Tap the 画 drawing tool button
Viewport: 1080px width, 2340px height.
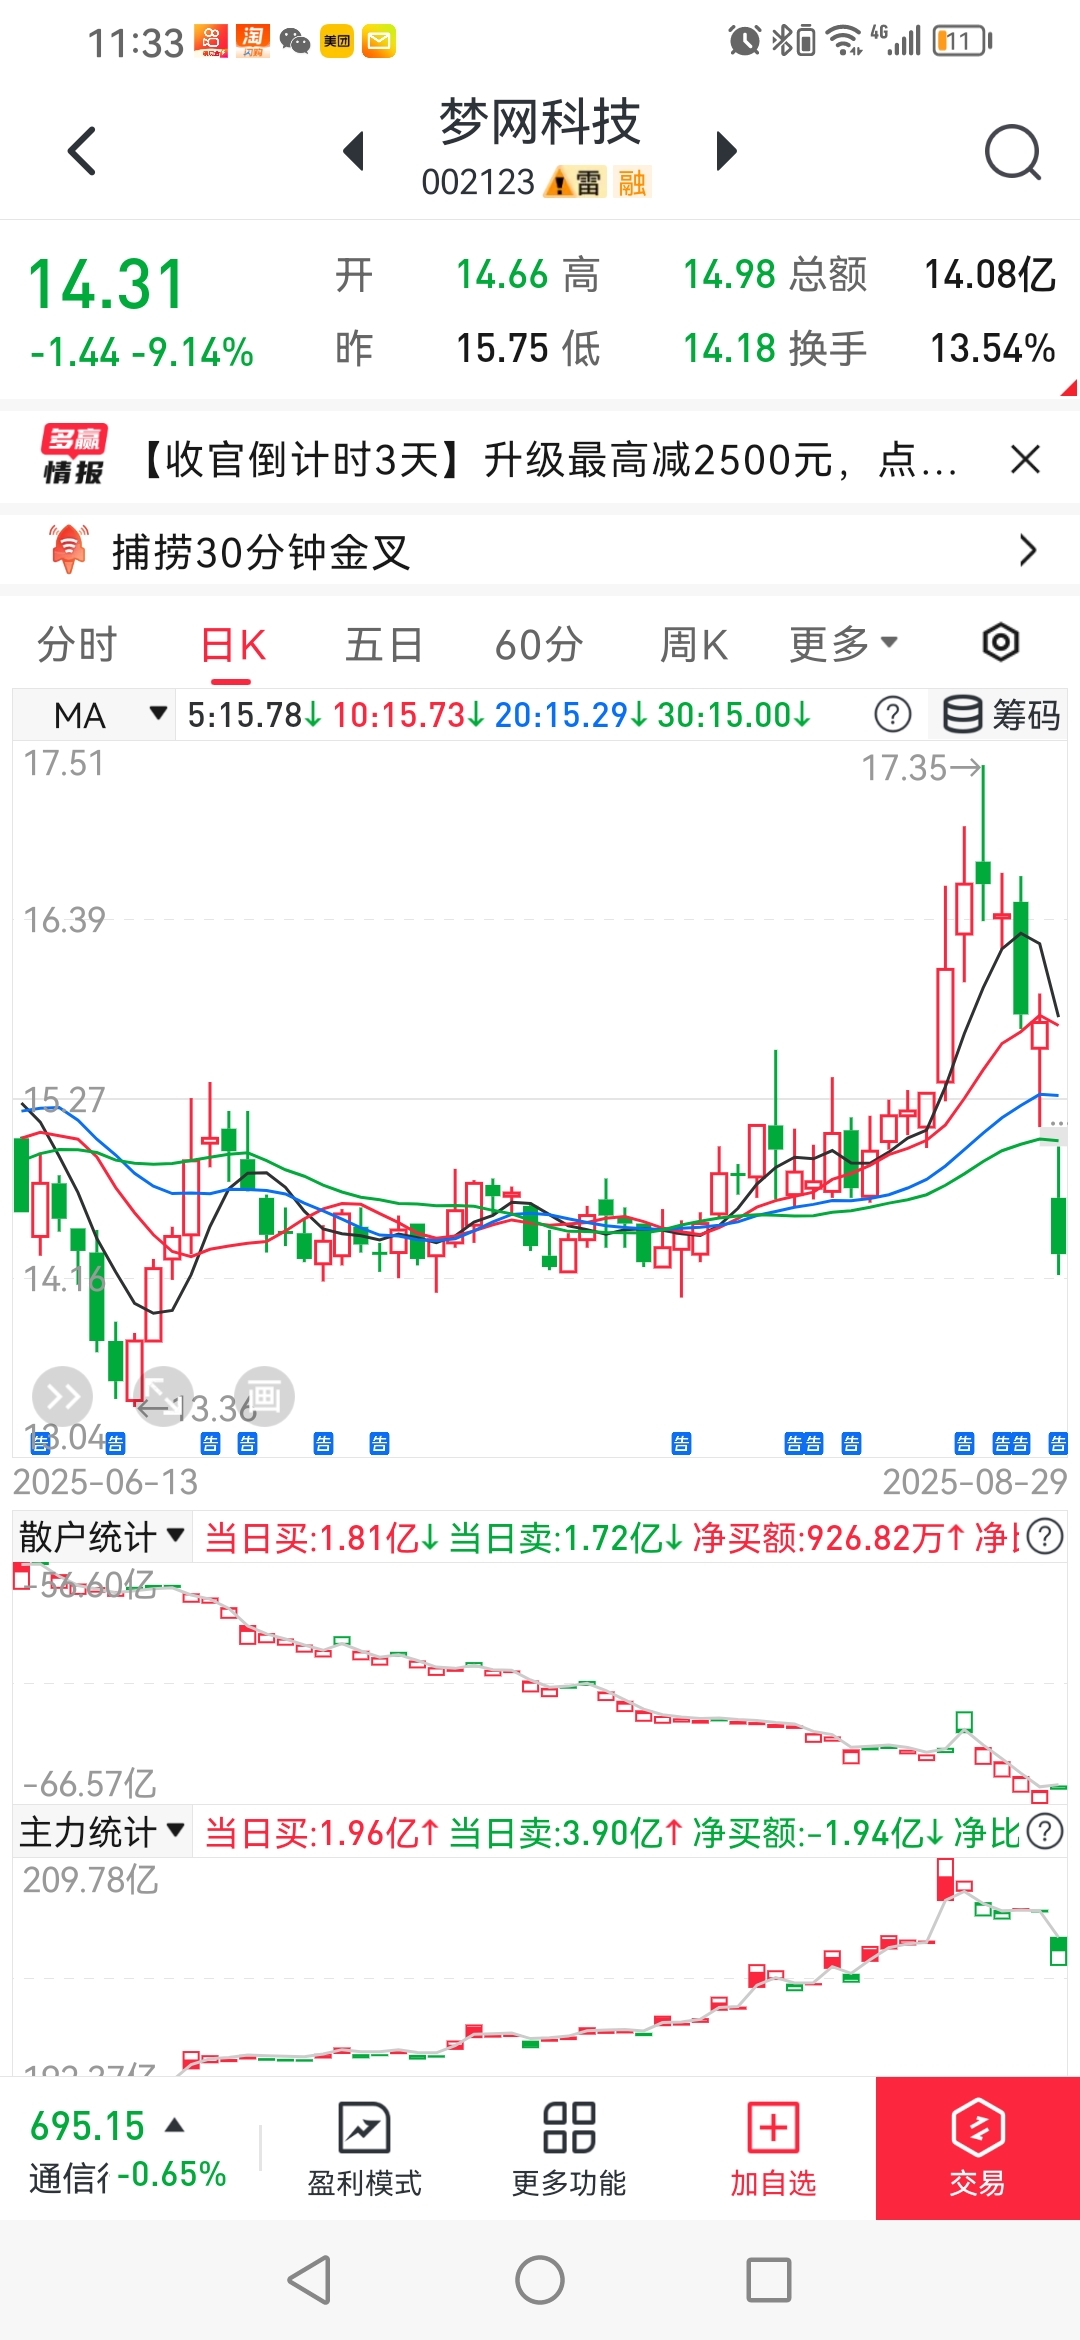(x=264, y=1396)
